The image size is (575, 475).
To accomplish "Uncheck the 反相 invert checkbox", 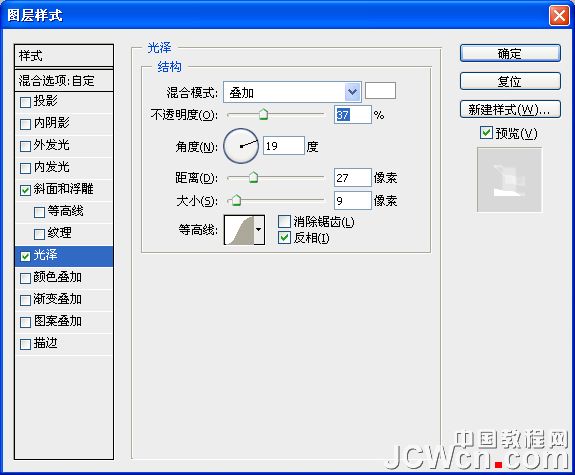I will [x=284, y=238].
